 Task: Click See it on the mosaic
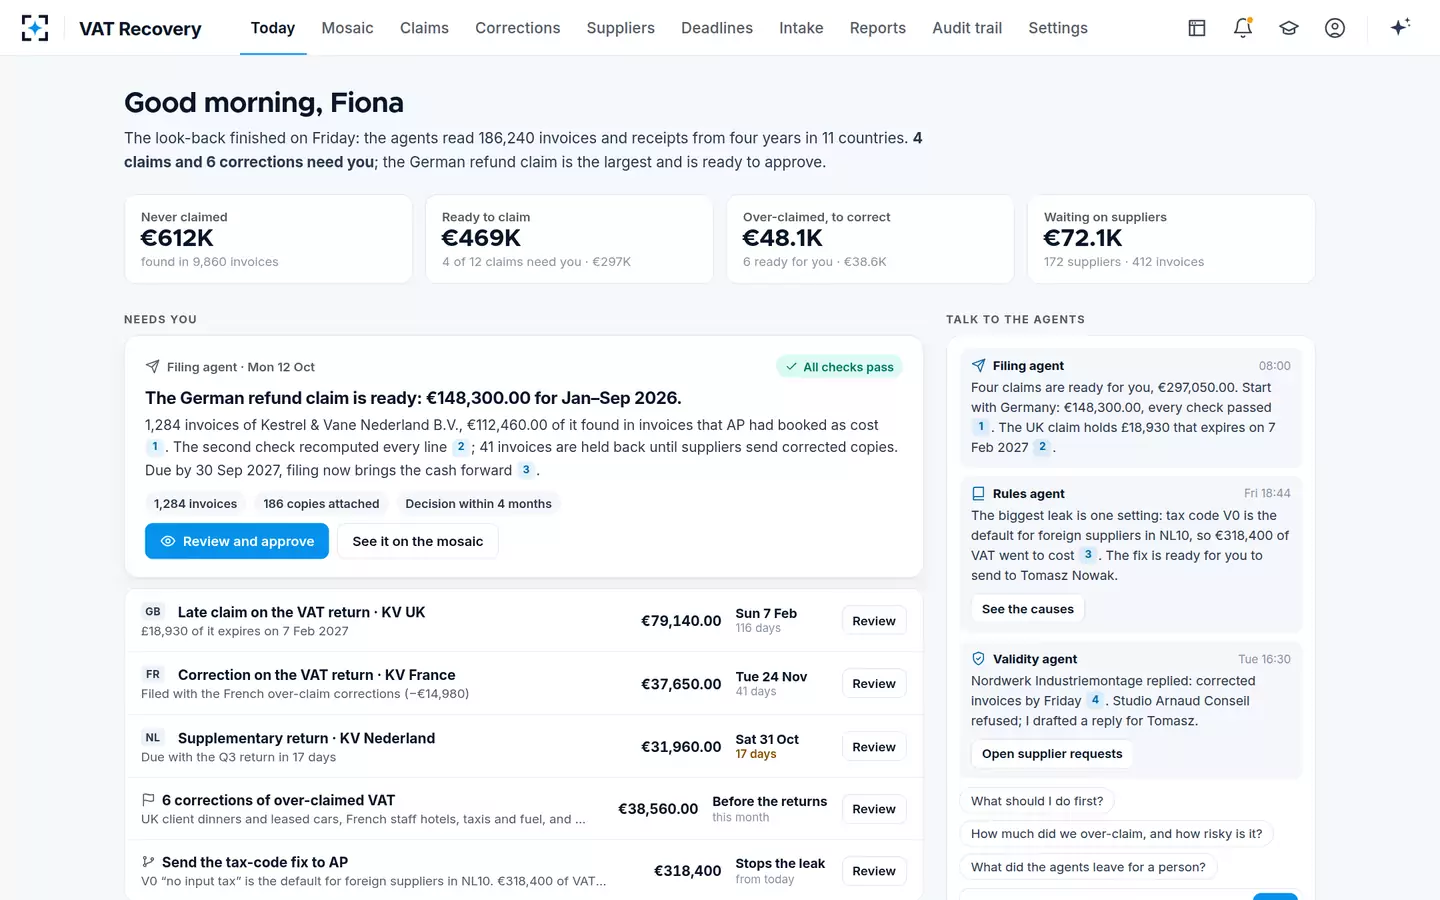click(418, 541)
